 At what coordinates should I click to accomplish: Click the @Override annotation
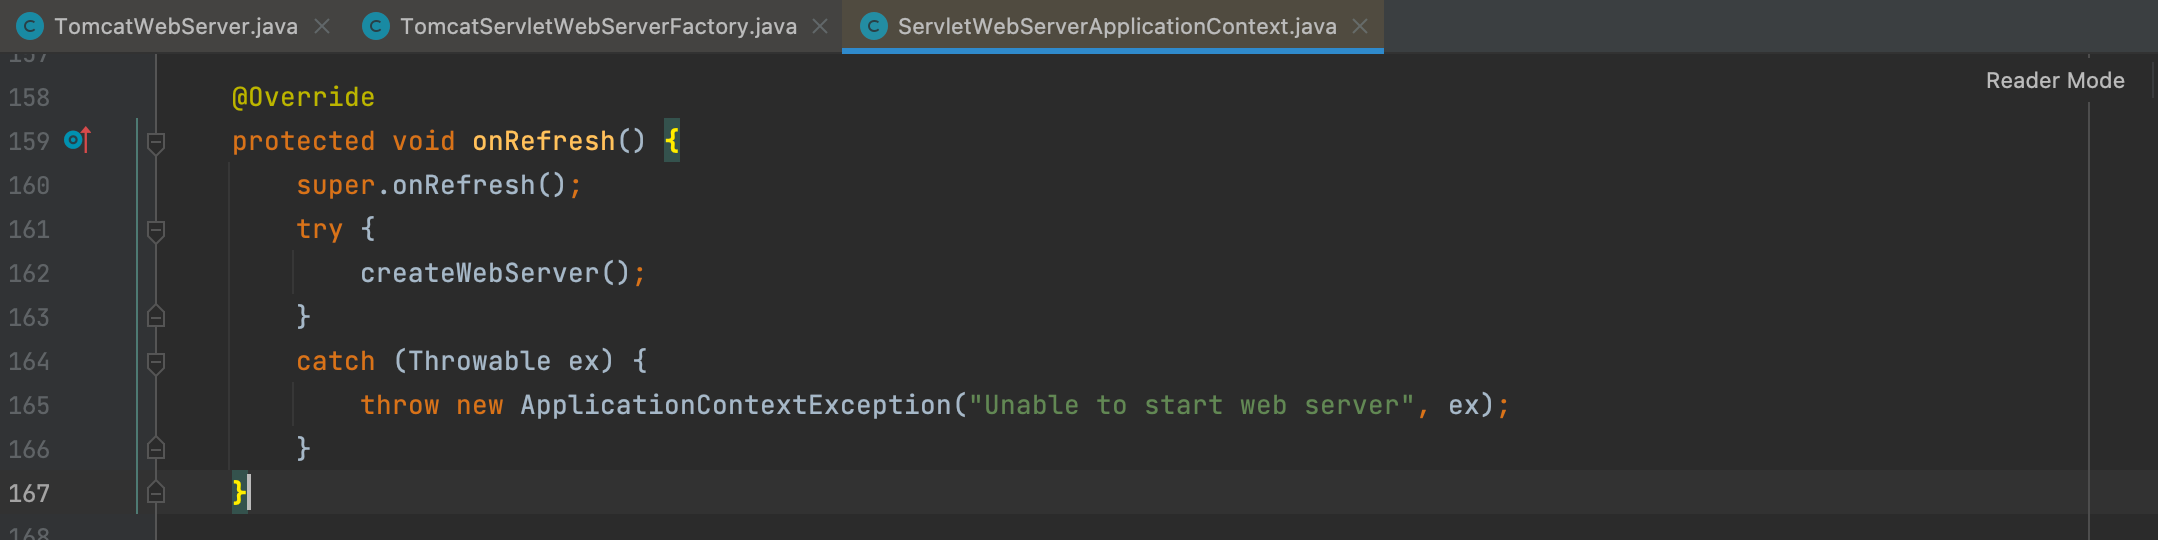pos(303,97)
